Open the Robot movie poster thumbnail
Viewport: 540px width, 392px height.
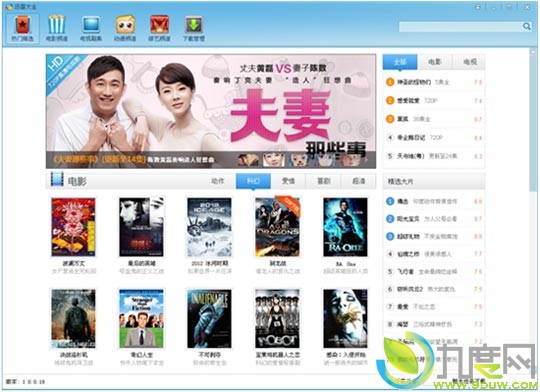pos(277,319)
